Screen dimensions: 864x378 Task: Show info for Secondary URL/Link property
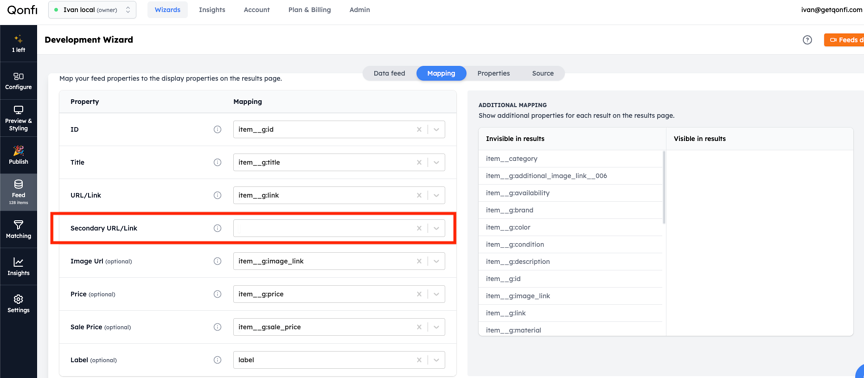point(217,228)
